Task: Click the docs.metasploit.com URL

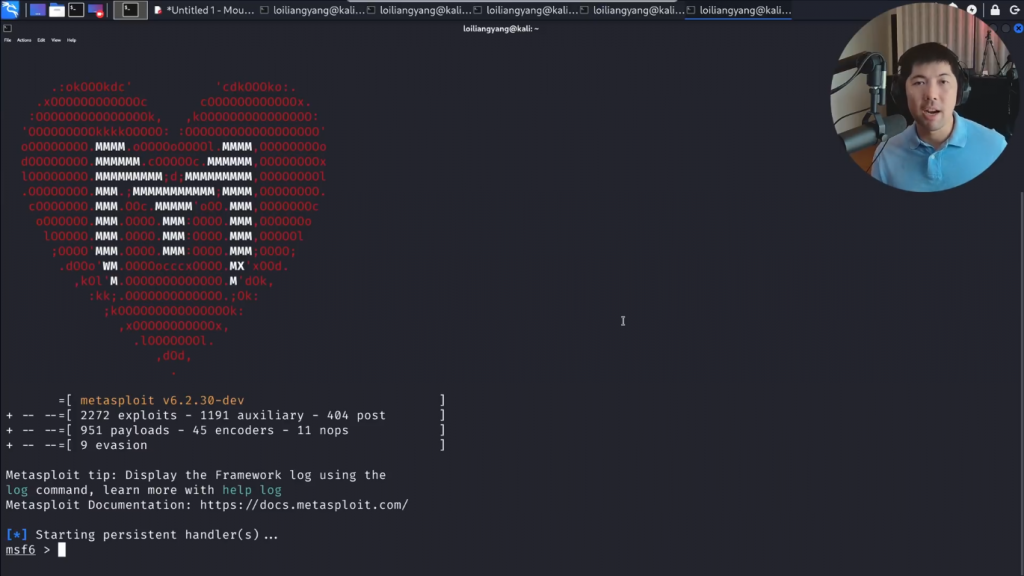Action: click(x=304, y=505)
